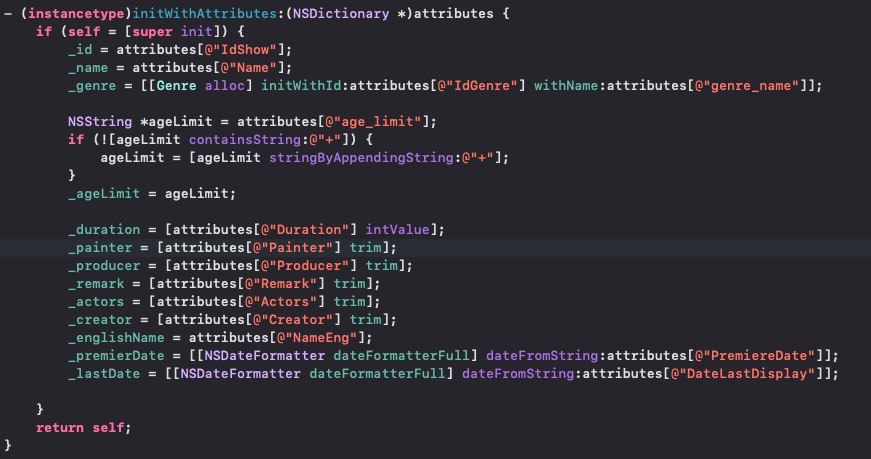Click the _name ivar

pyautogui.click(x=88, y=67)
